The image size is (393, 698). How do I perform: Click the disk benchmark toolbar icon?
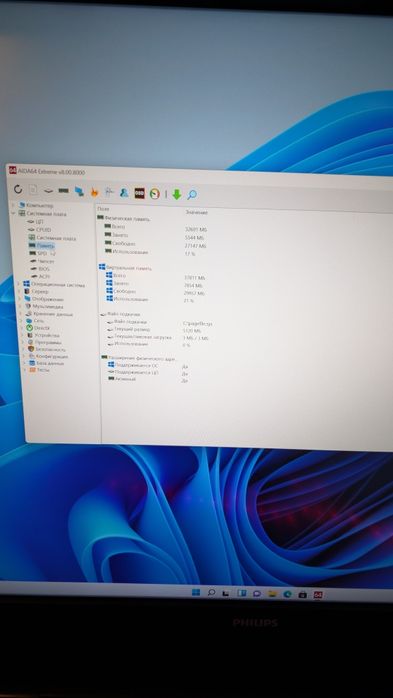pyautogui.click(x=48, y=191)
